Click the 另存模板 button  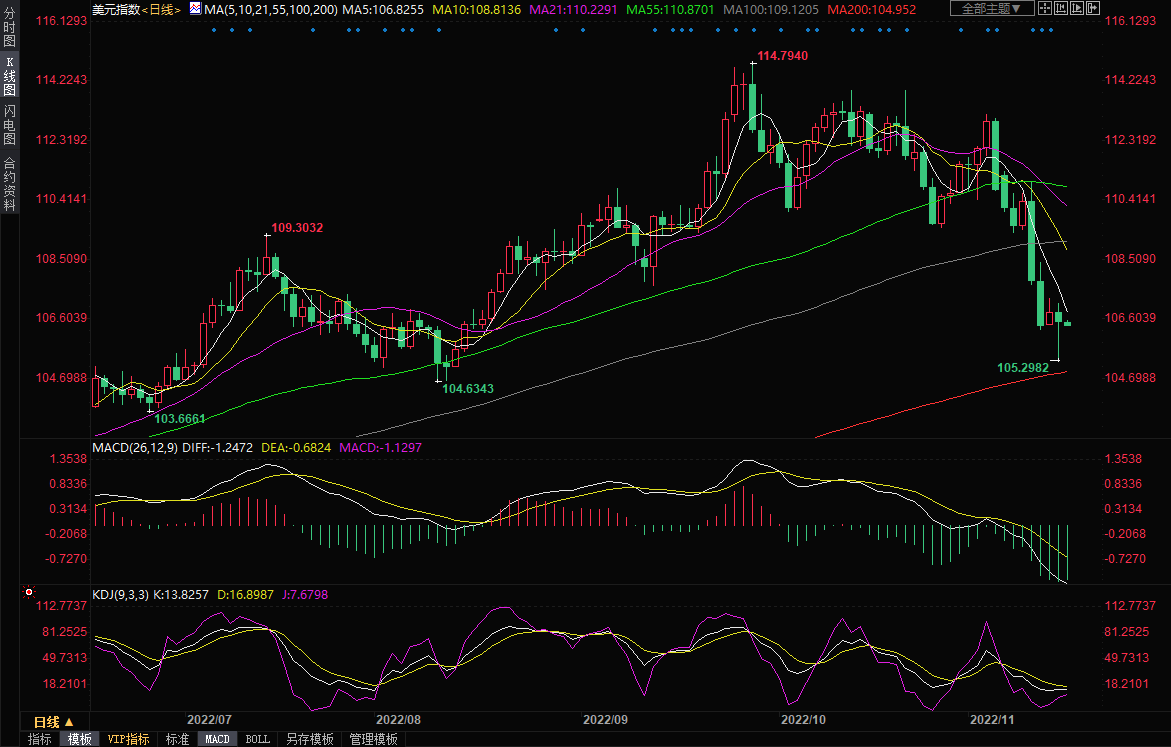tap(309, 739)
